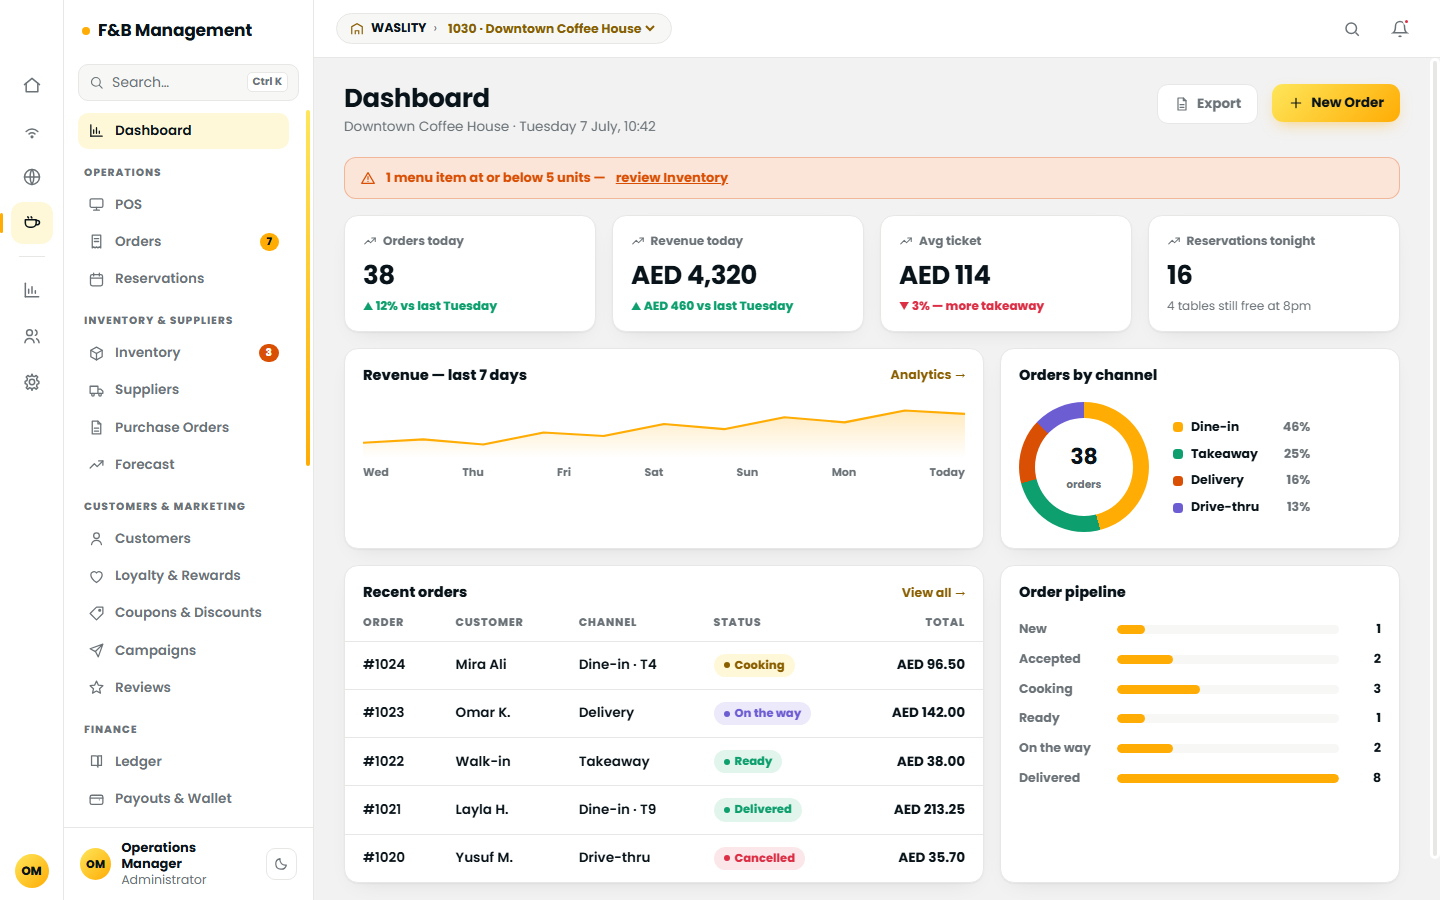Click the Export button
The width and height of the screenshot is (1440, 900).
tap(1207, 104)
